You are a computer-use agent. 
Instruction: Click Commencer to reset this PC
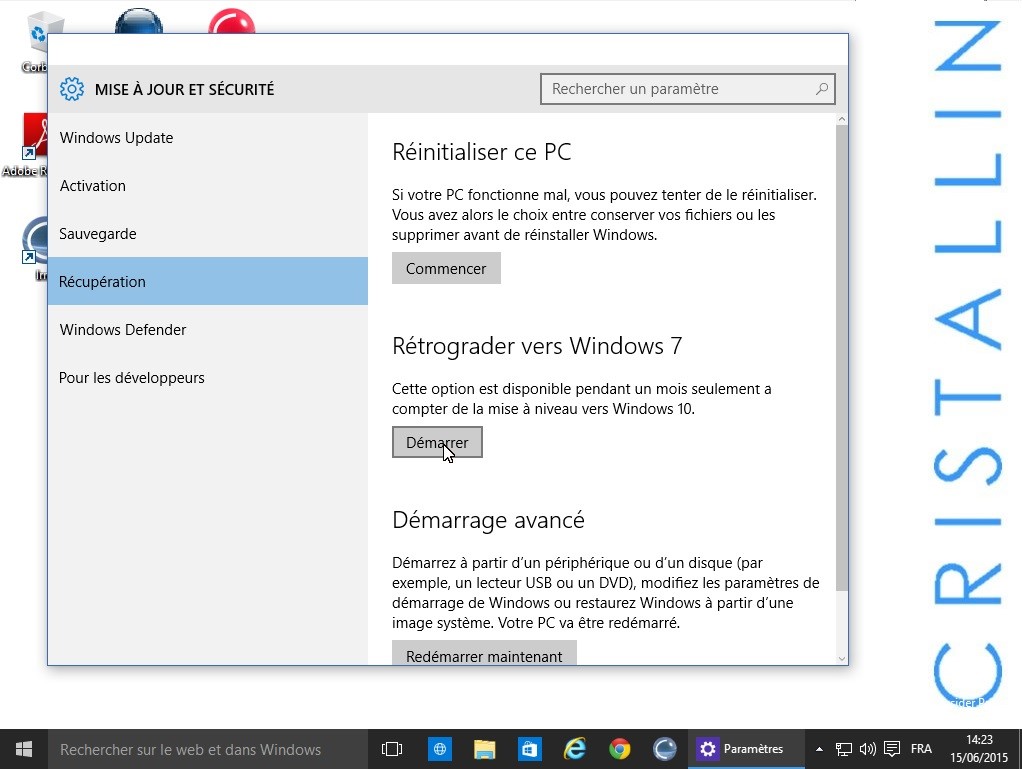pos(446,268)
